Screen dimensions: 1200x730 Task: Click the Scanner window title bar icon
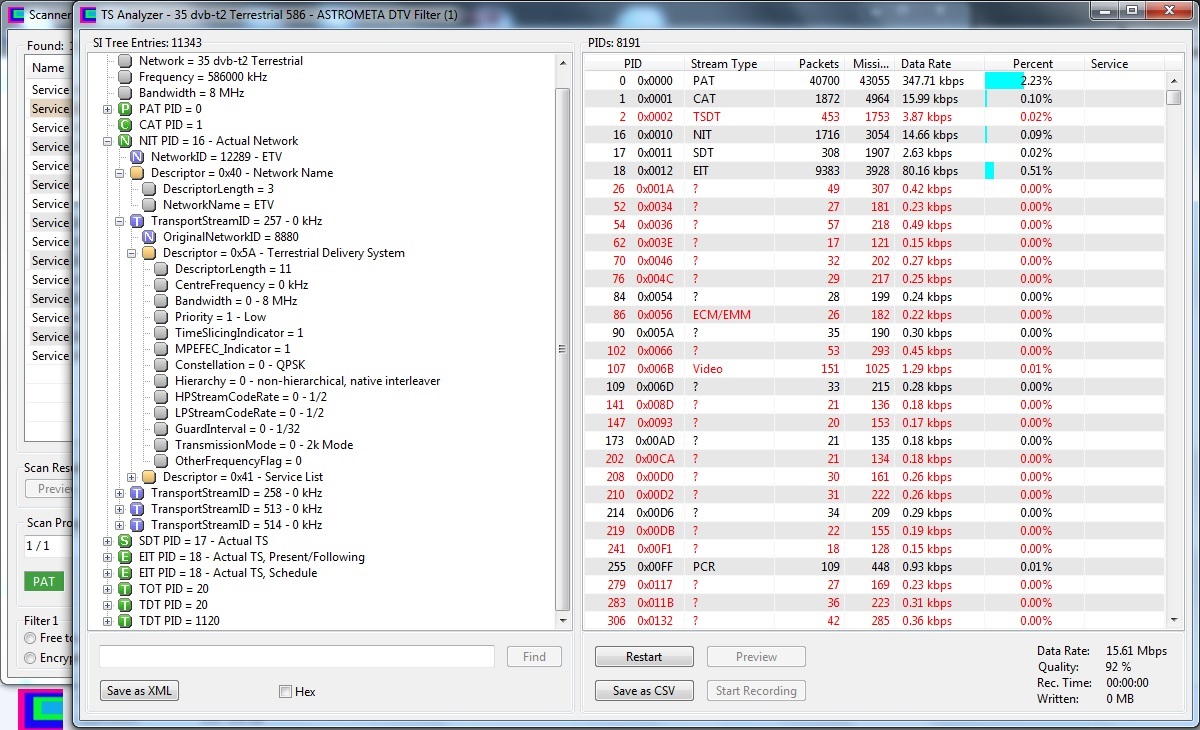(15, 14)
